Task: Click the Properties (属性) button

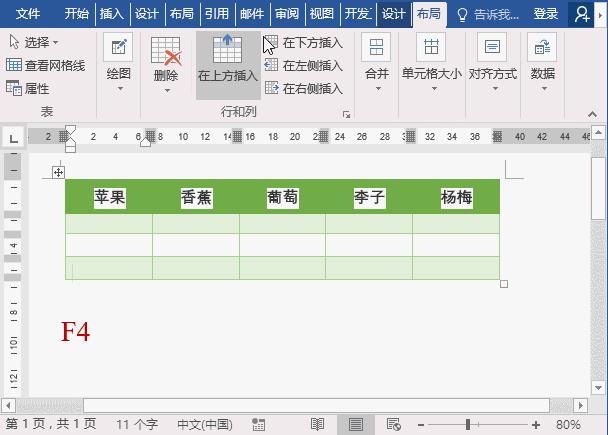Action: tap(28, 88)
